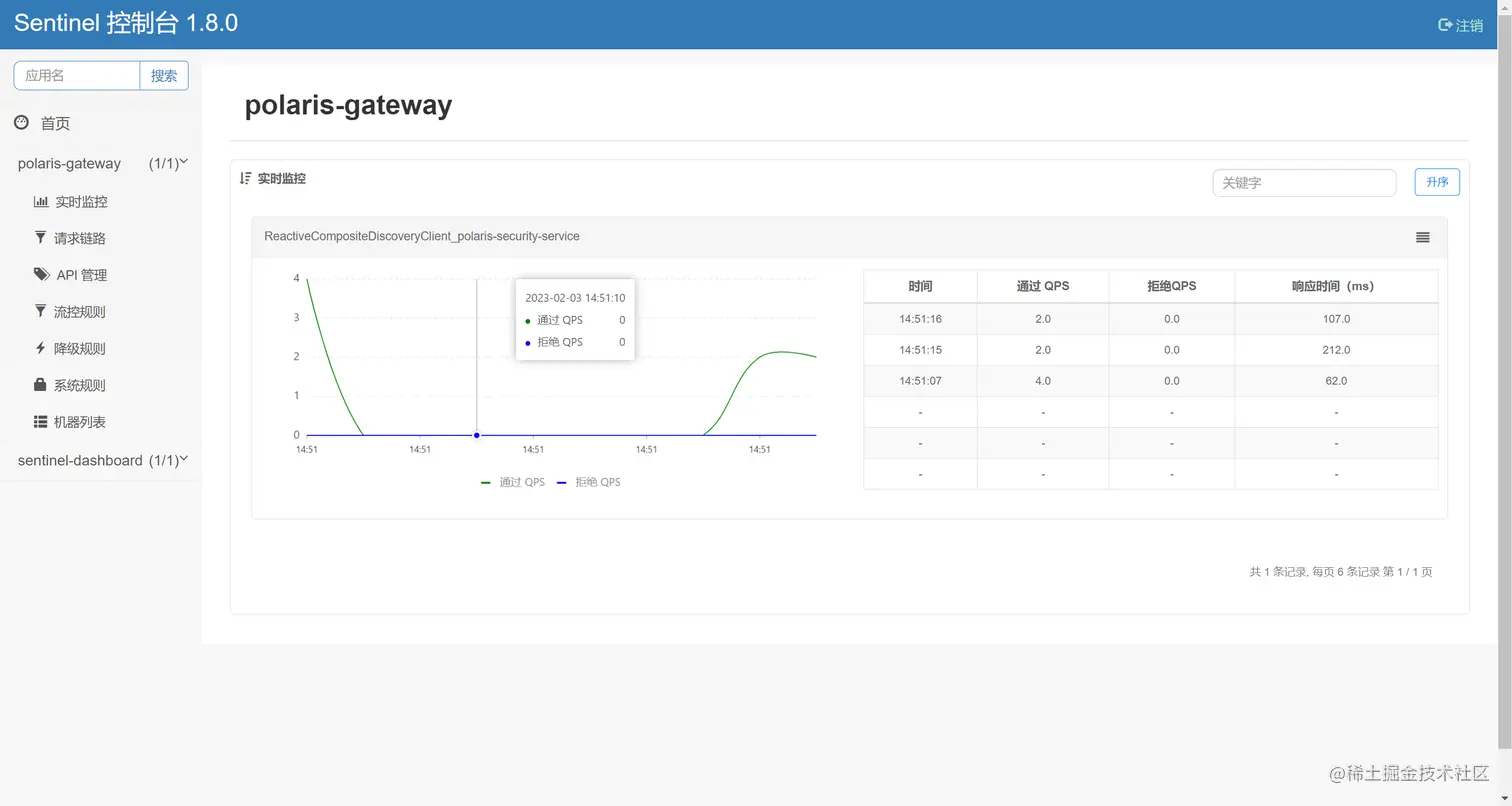Open 实时监控 in the sidebar
The width and height of the screenshot is (1512, 806).
pyautogui.click(x=81, y=201)
